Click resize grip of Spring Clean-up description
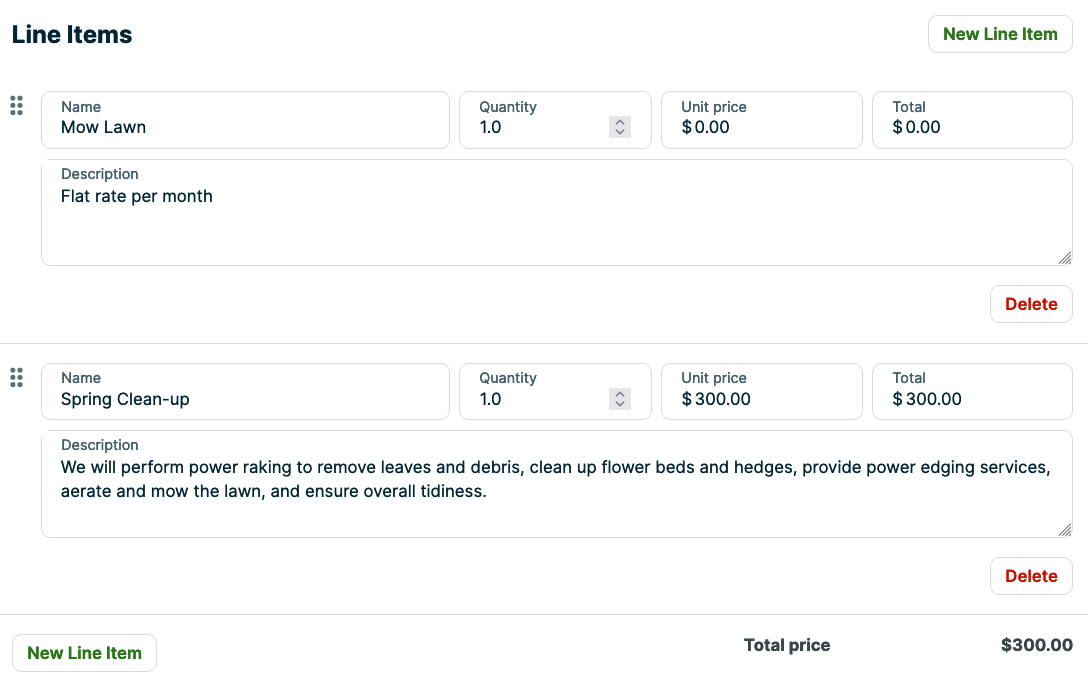The height and width of the screenshot is (688, 1088). pos(1065,530)
